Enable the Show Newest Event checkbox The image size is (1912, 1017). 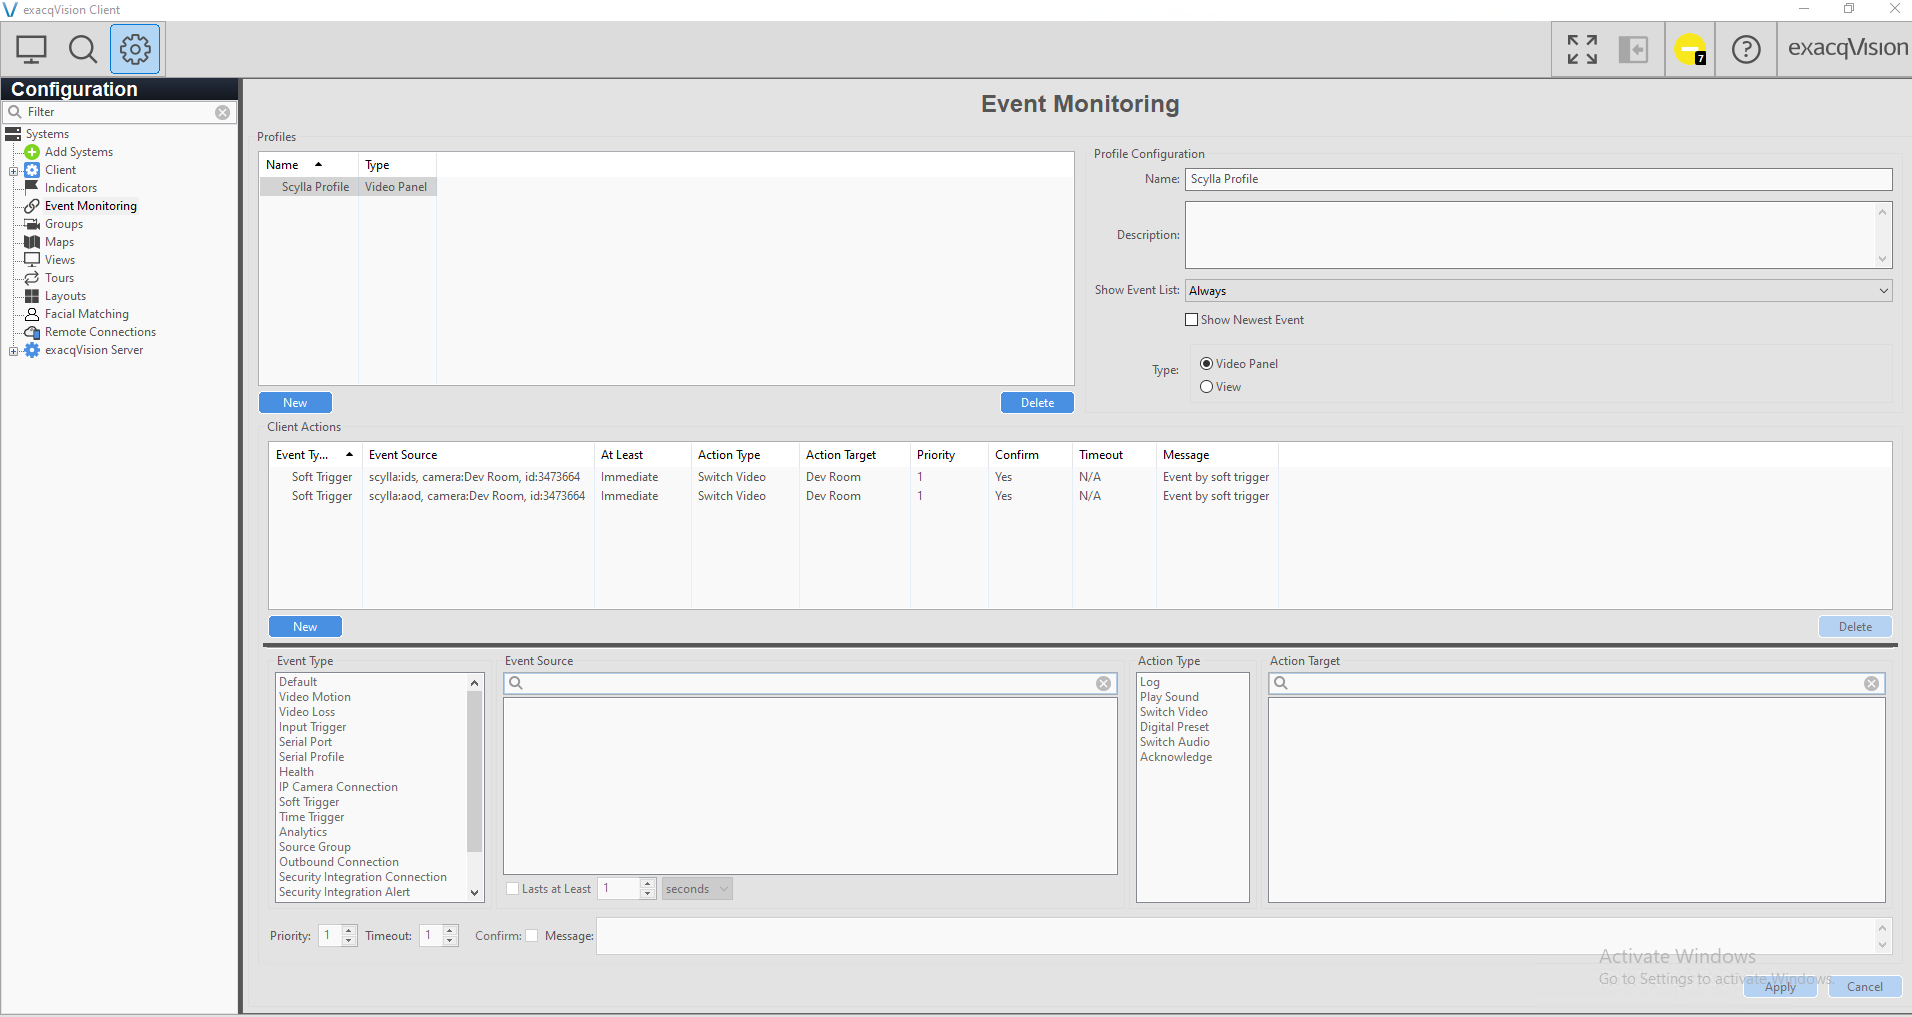1191,320
